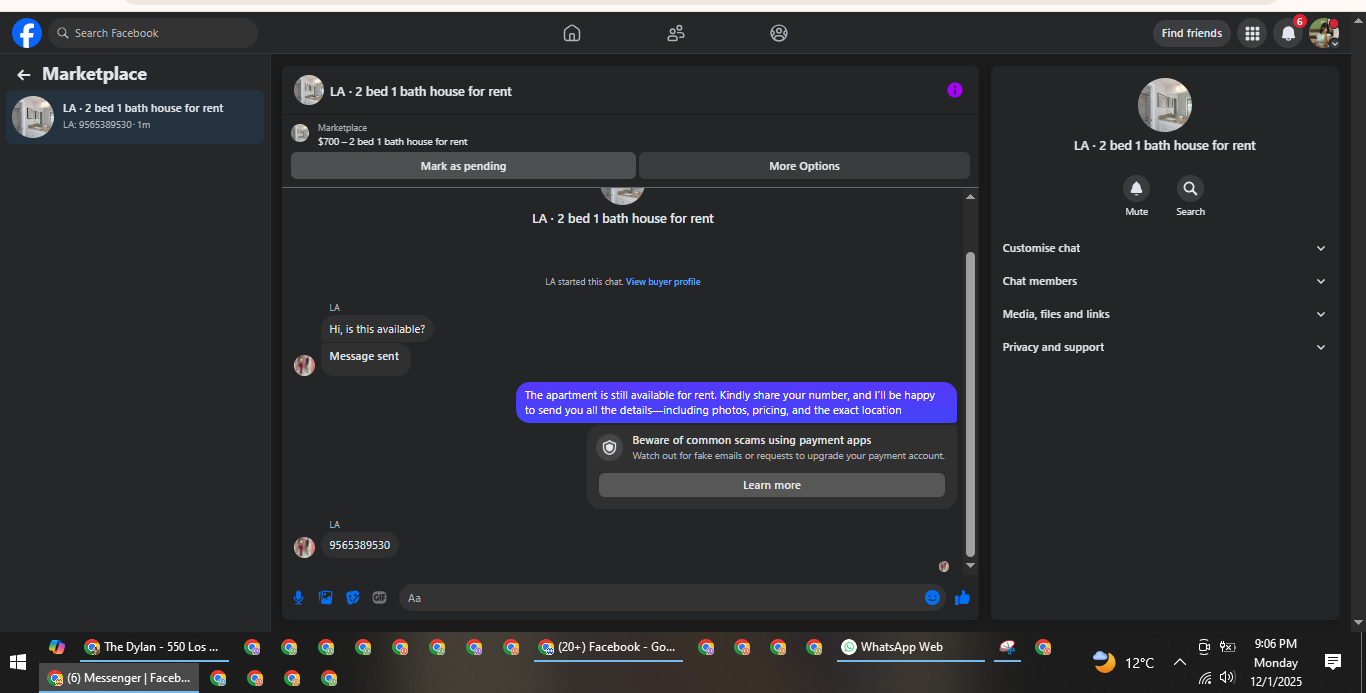Click the Aa message input field
This screenshot has width=1366, height=693.
660,598
